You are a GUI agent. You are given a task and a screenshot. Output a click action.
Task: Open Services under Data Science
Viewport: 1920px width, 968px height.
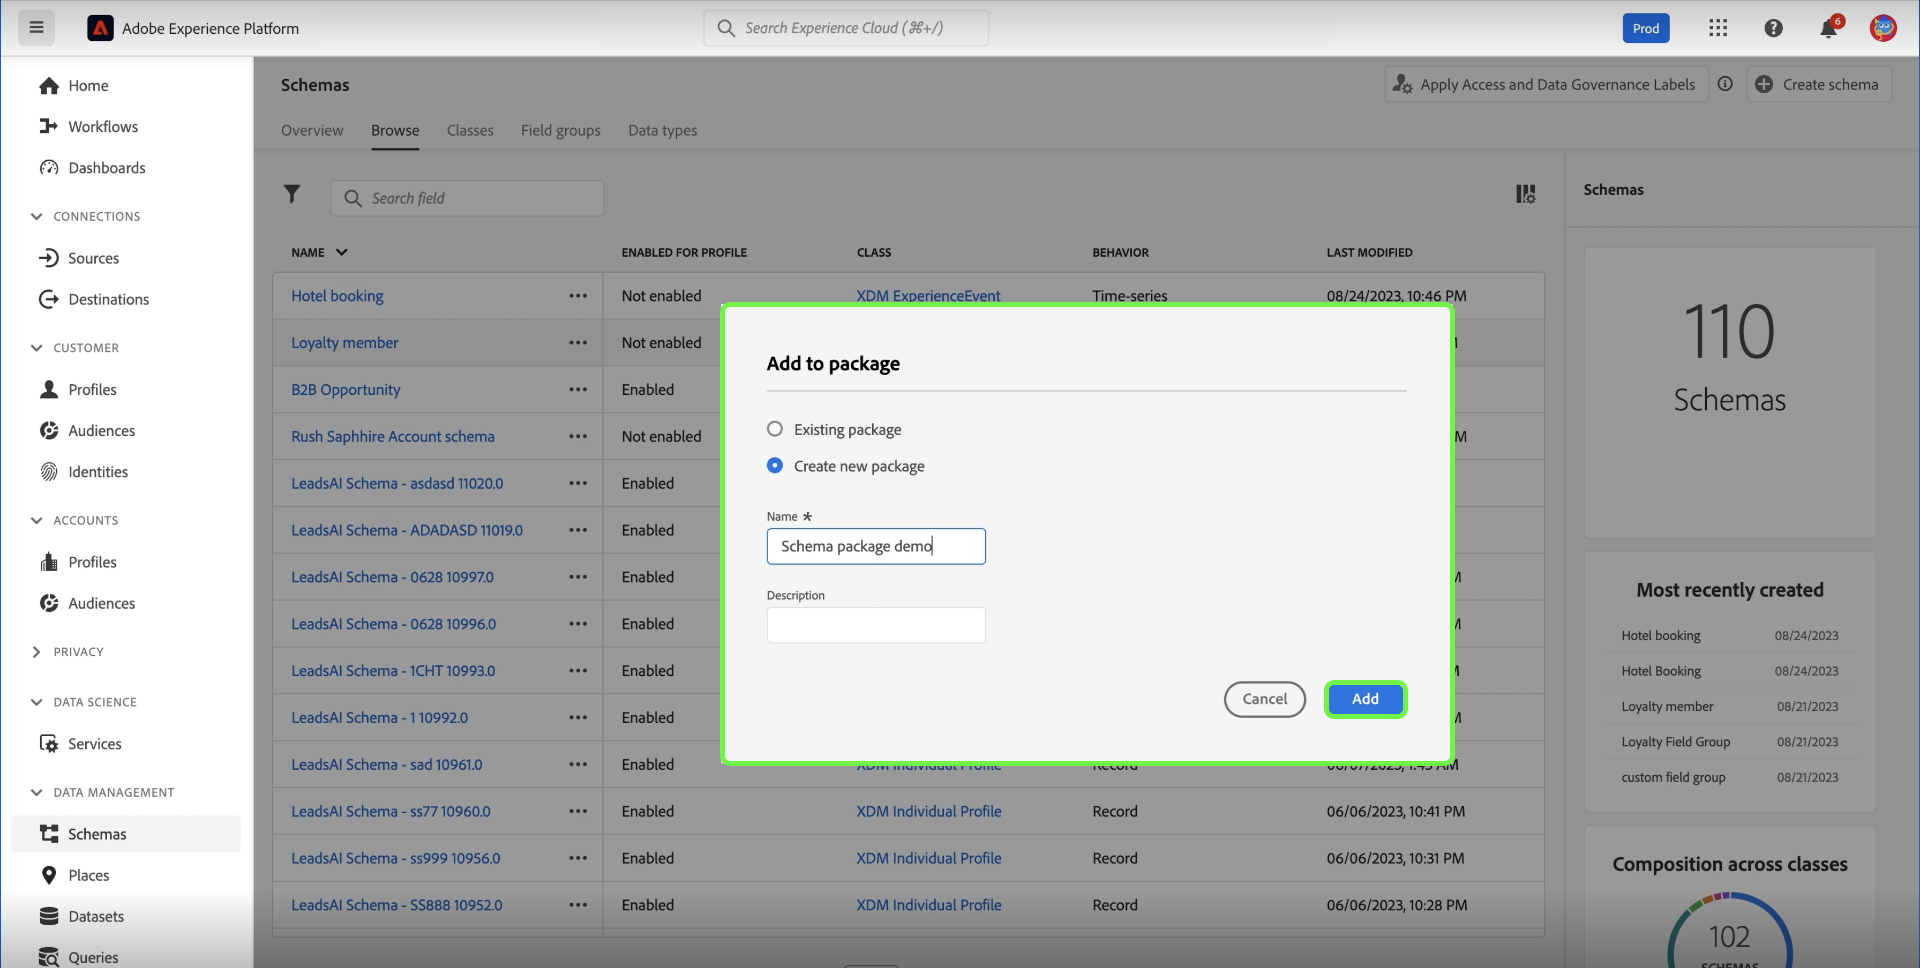pos(95,744)
